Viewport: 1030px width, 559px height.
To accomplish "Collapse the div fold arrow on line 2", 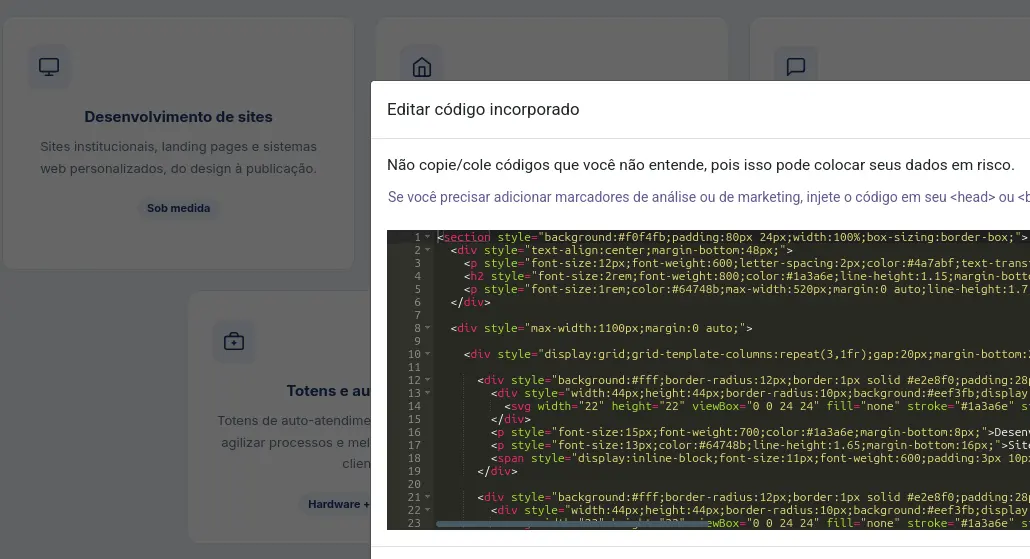I will (x=428, y=250).
